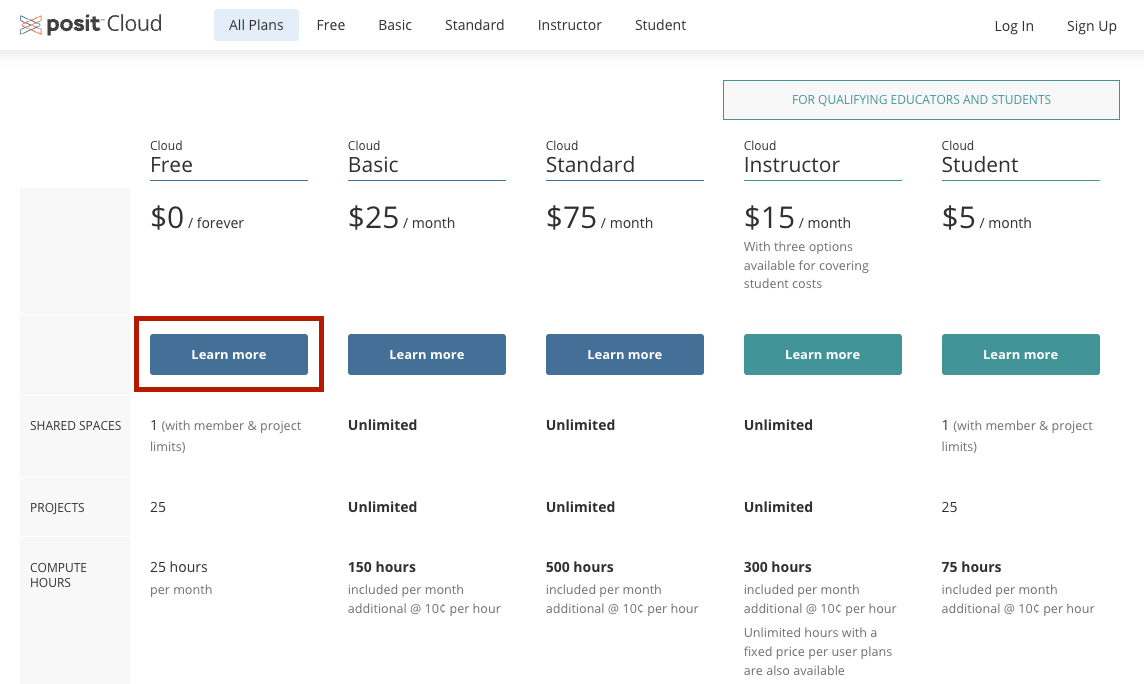Image resolution: width=1144 pixels, height=684 pixels.
Task: Learn more about Cloud Basic plan
Action: pyautogui.click(x=427, y=355)
